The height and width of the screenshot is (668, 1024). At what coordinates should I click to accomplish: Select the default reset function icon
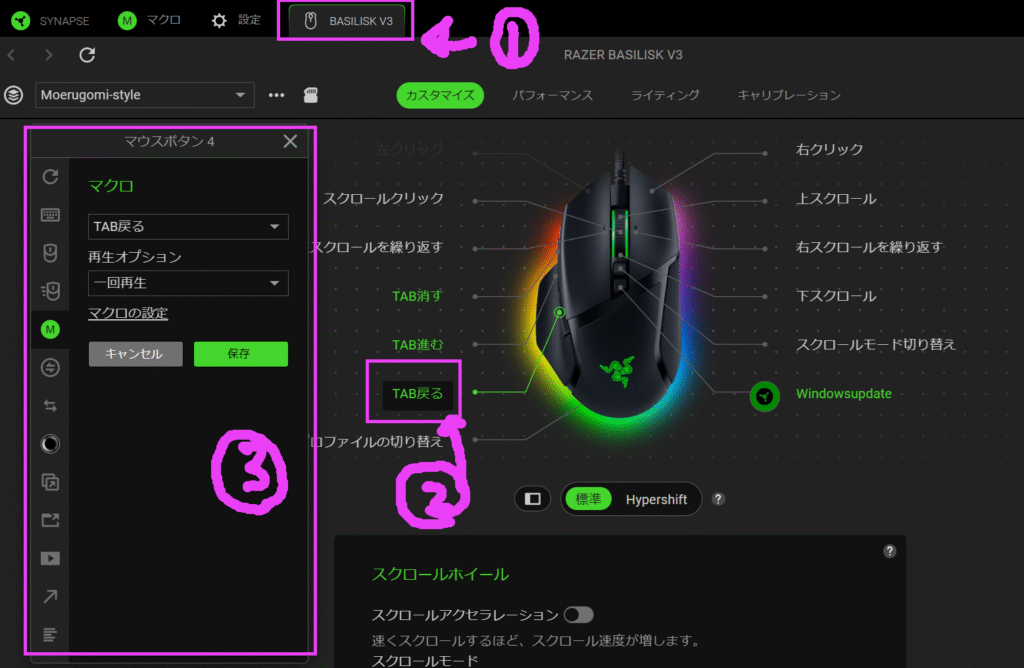point(50,176)
